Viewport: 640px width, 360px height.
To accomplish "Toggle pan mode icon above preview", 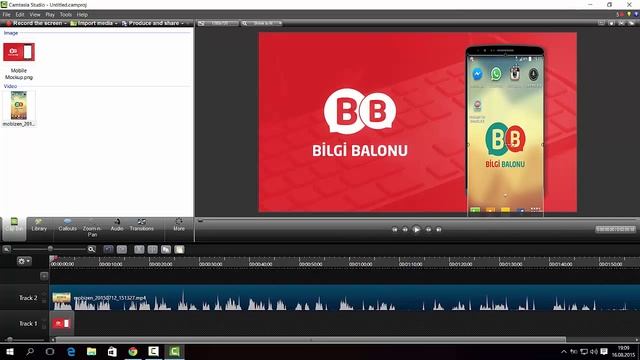I will 611,23.
